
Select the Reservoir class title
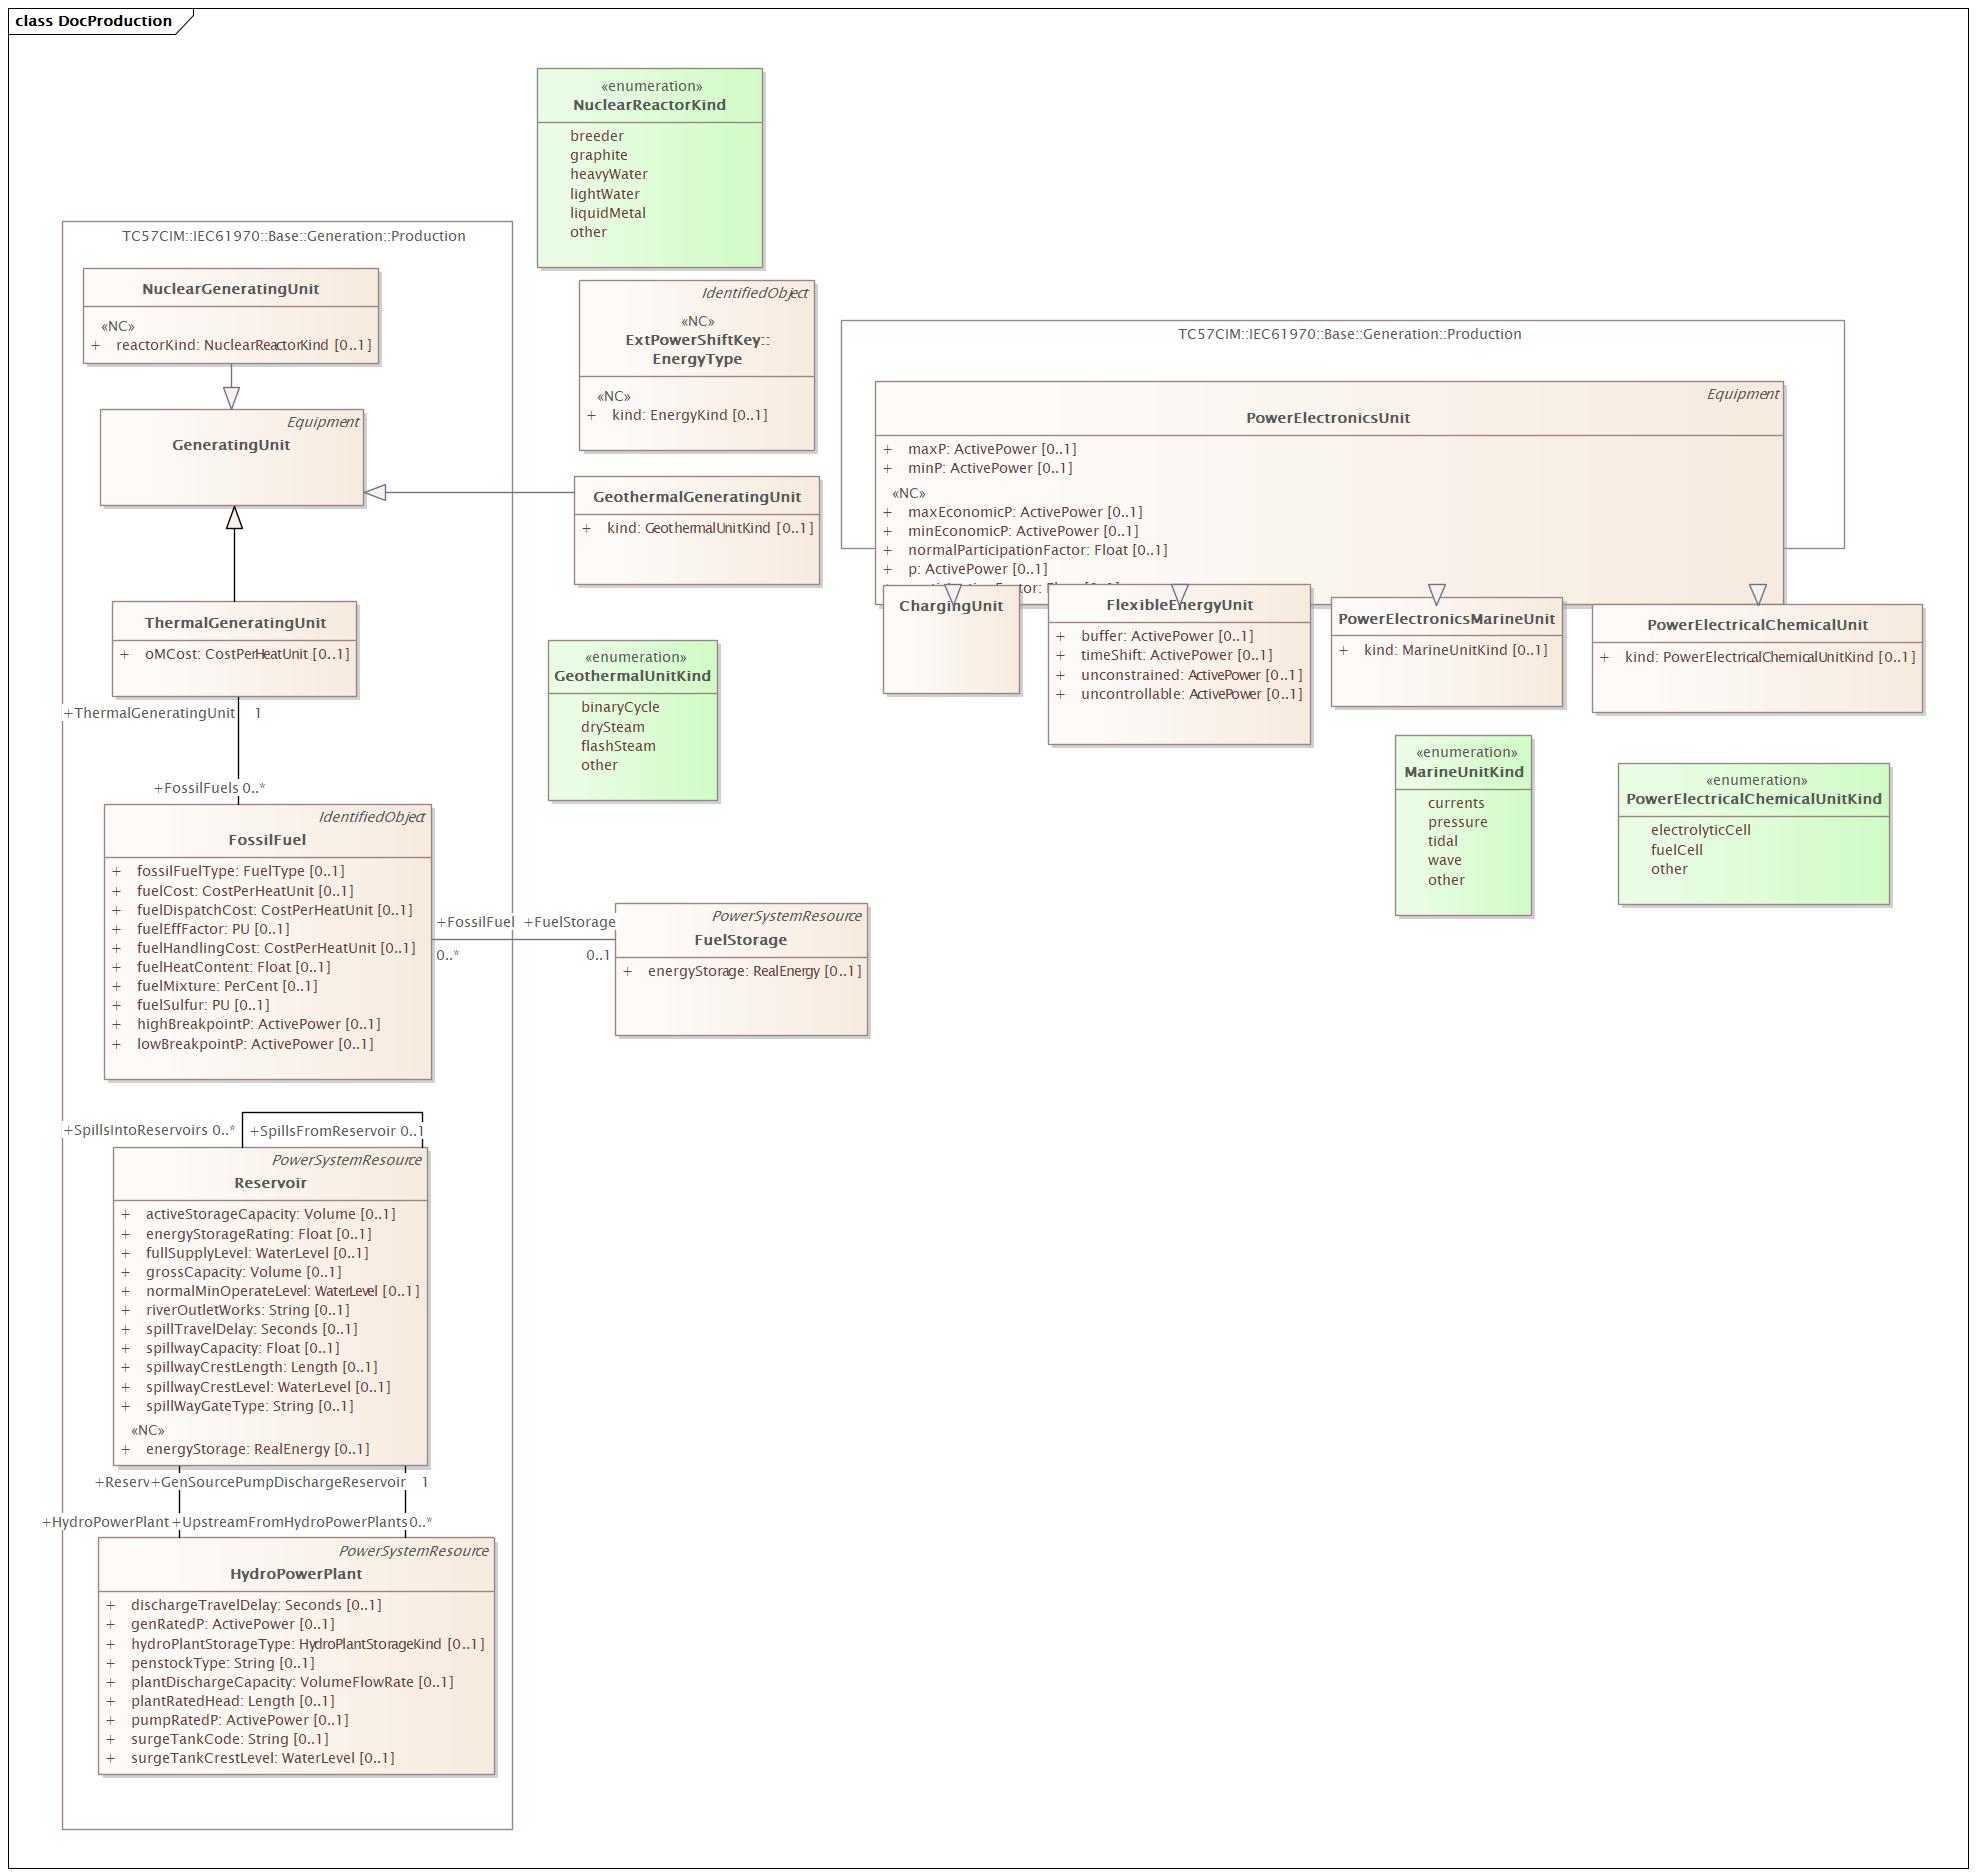click(x=271, y=1183)
